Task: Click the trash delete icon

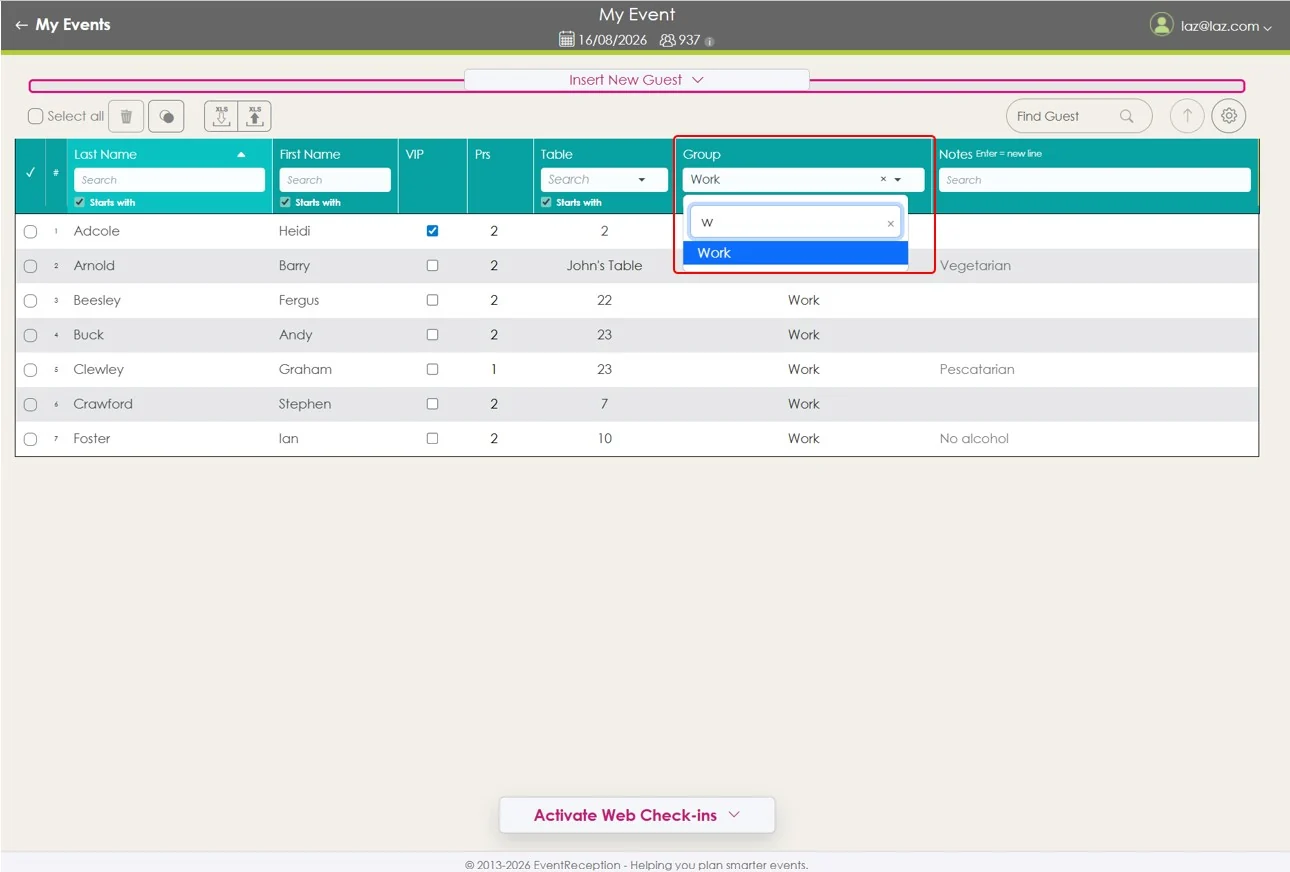Action: pyautogui.click(x=126, y=116)
